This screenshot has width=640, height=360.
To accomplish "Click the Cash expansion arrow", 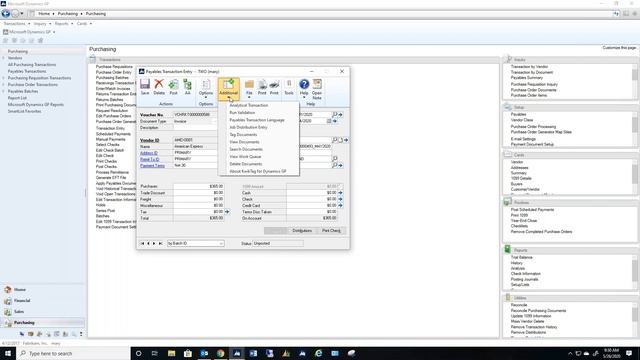I will pyautogui.click(x=340, y=193).
